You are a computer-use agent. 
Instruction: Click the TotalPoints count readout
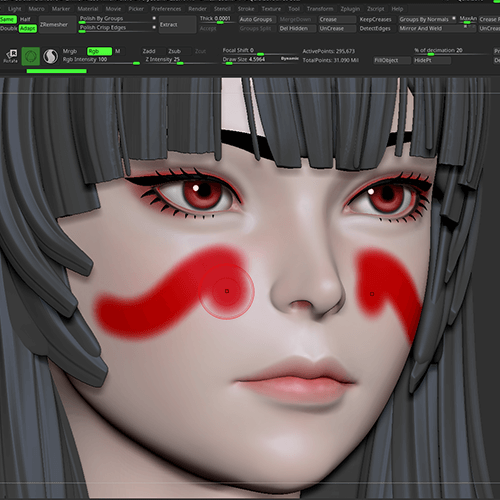coord(331,60)
